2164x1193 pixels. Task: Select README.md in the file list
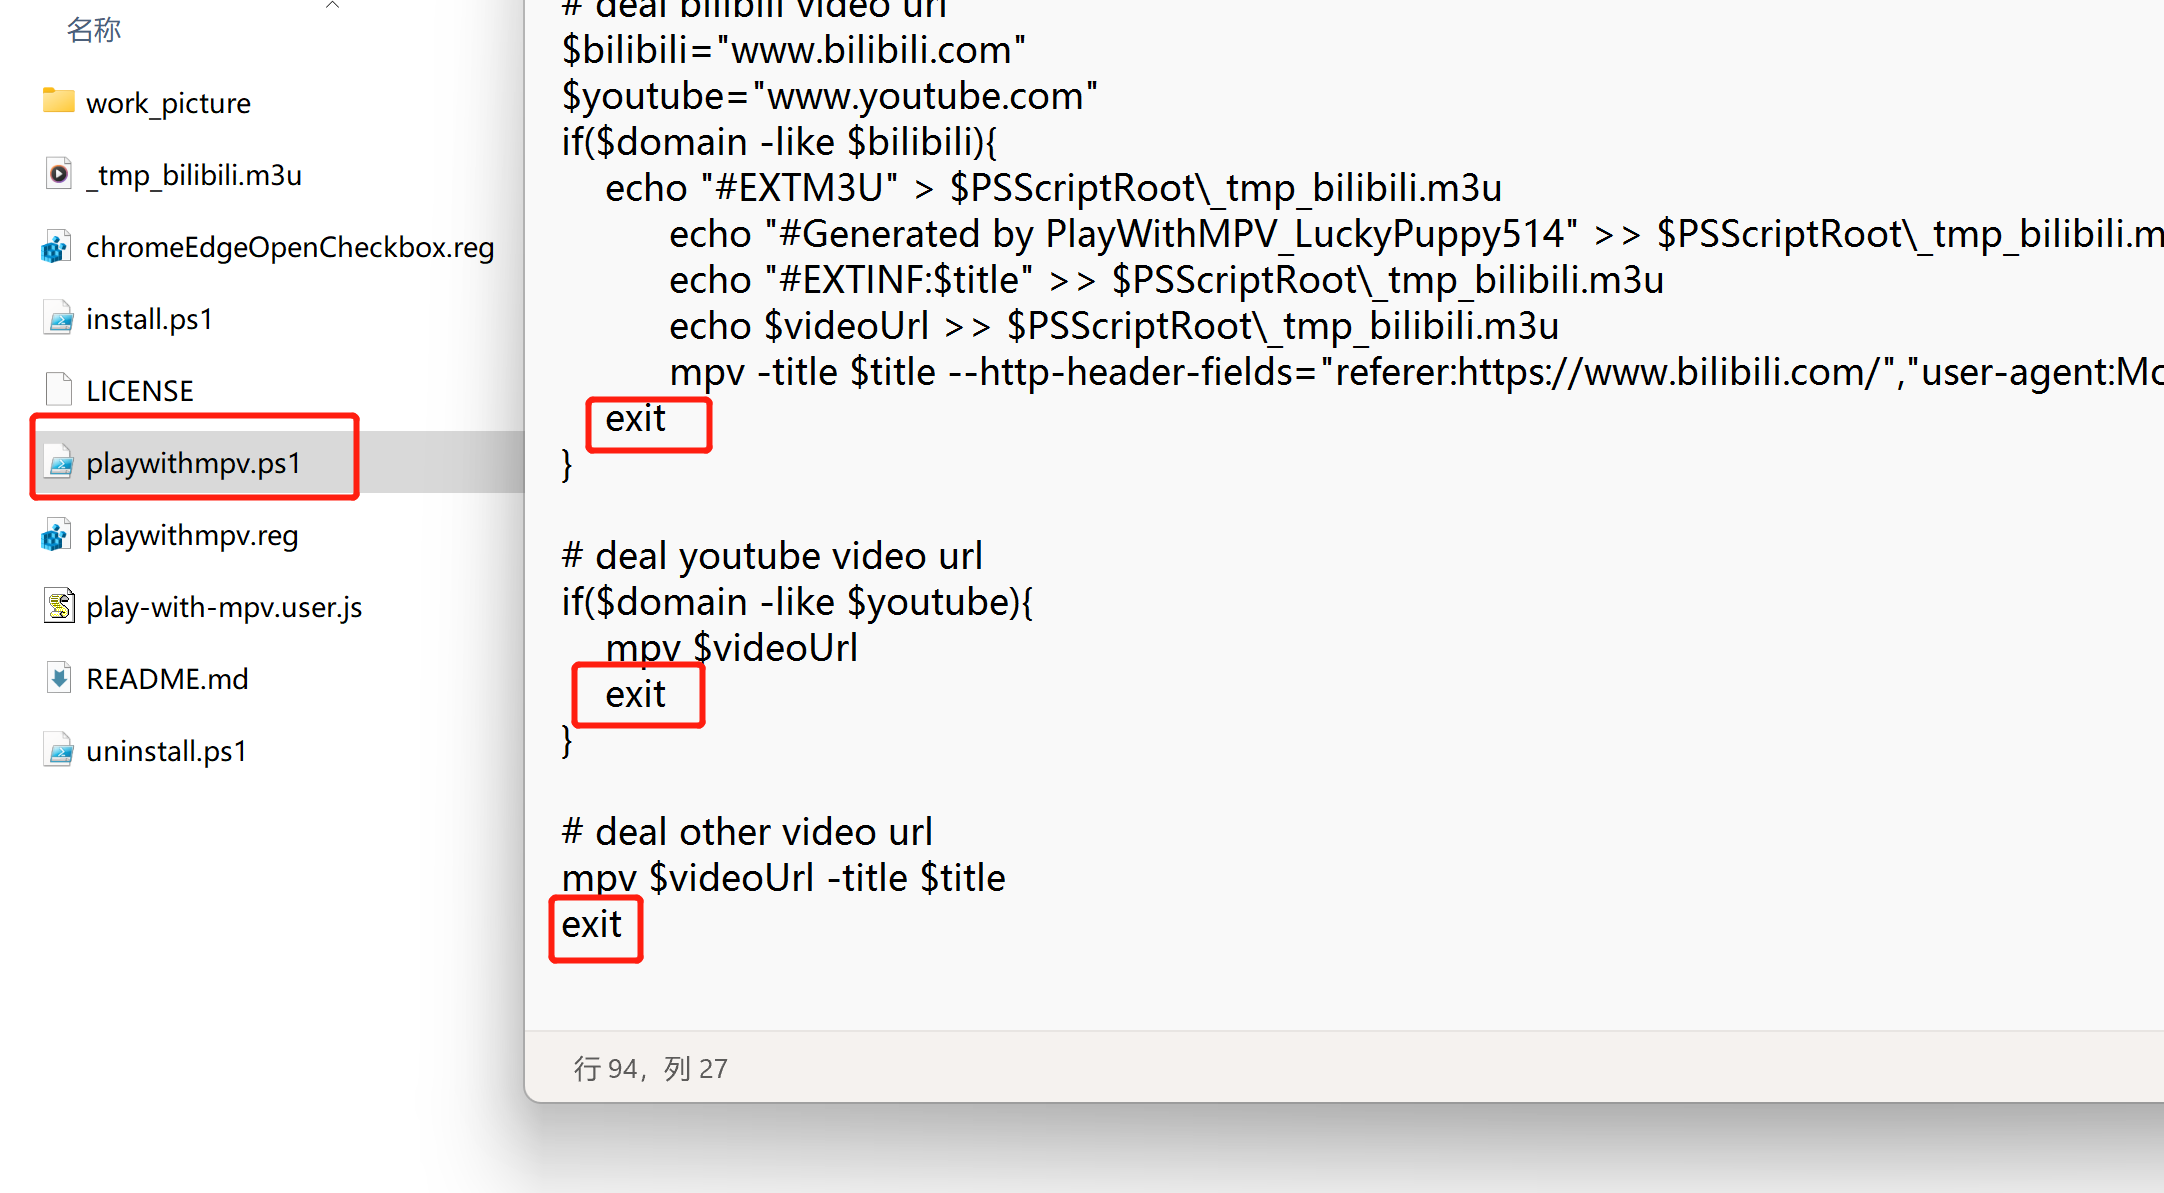(167, 678)
